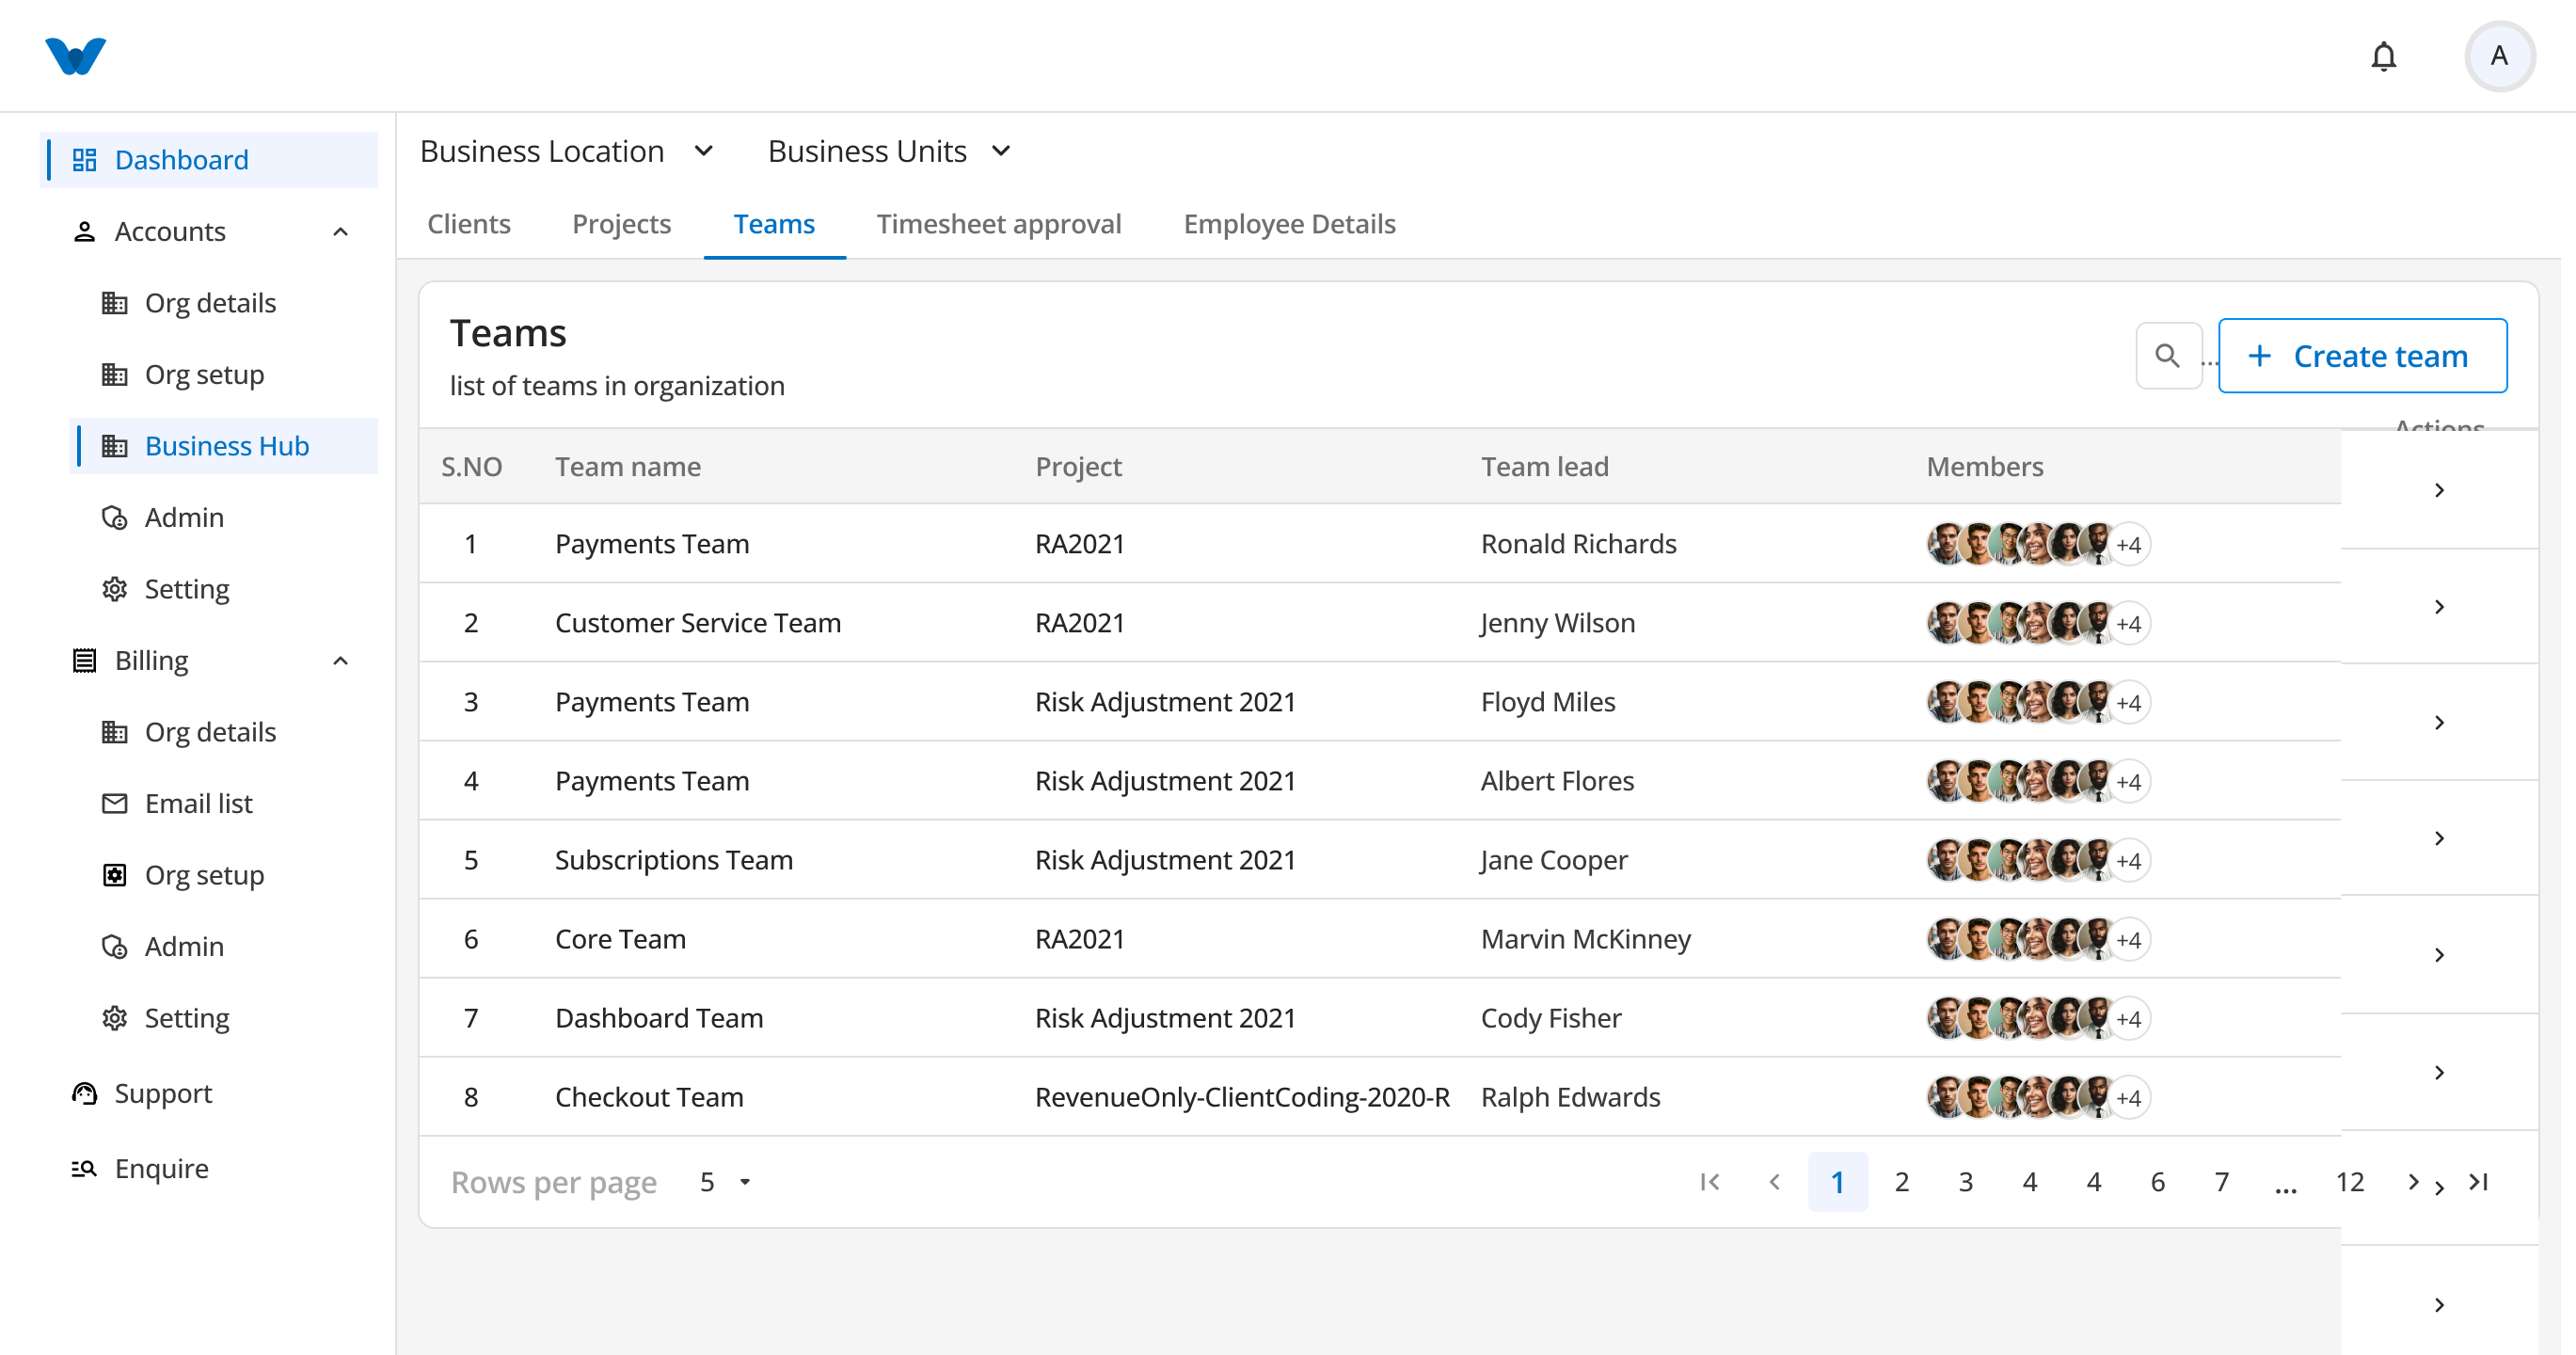The width and height of the screenshot is (2576, 1355).
Task: Open the Rows per page dropdown
Action: (x=726, y=1182)
